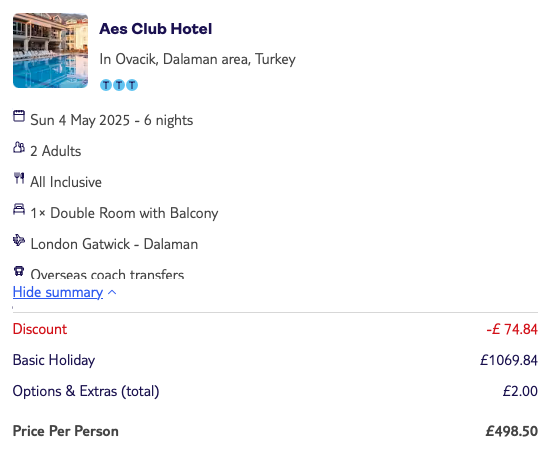Click the bed icon for room type
Screen dimensions: 549x455
[19, 209]
